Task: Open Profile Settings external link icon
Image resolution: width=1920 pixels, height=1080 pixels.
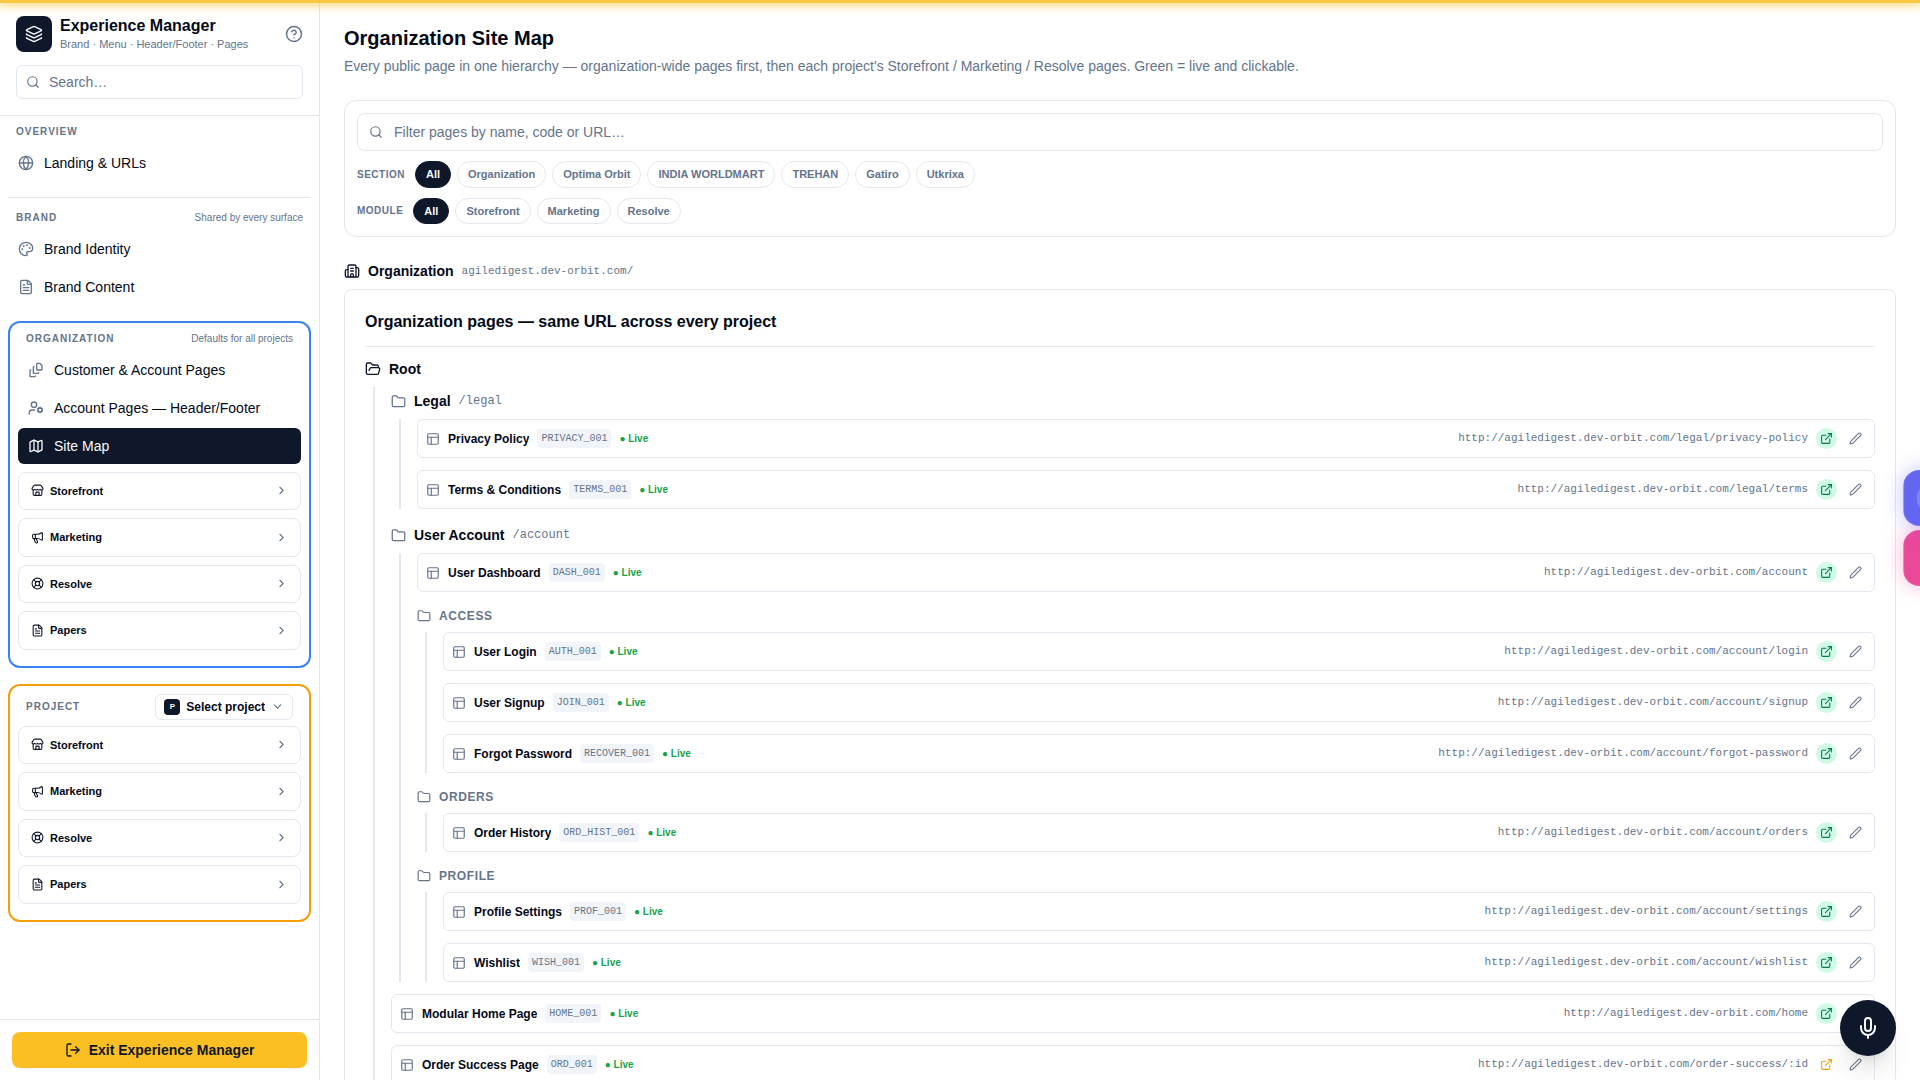Action: [x=1826, y=912]
